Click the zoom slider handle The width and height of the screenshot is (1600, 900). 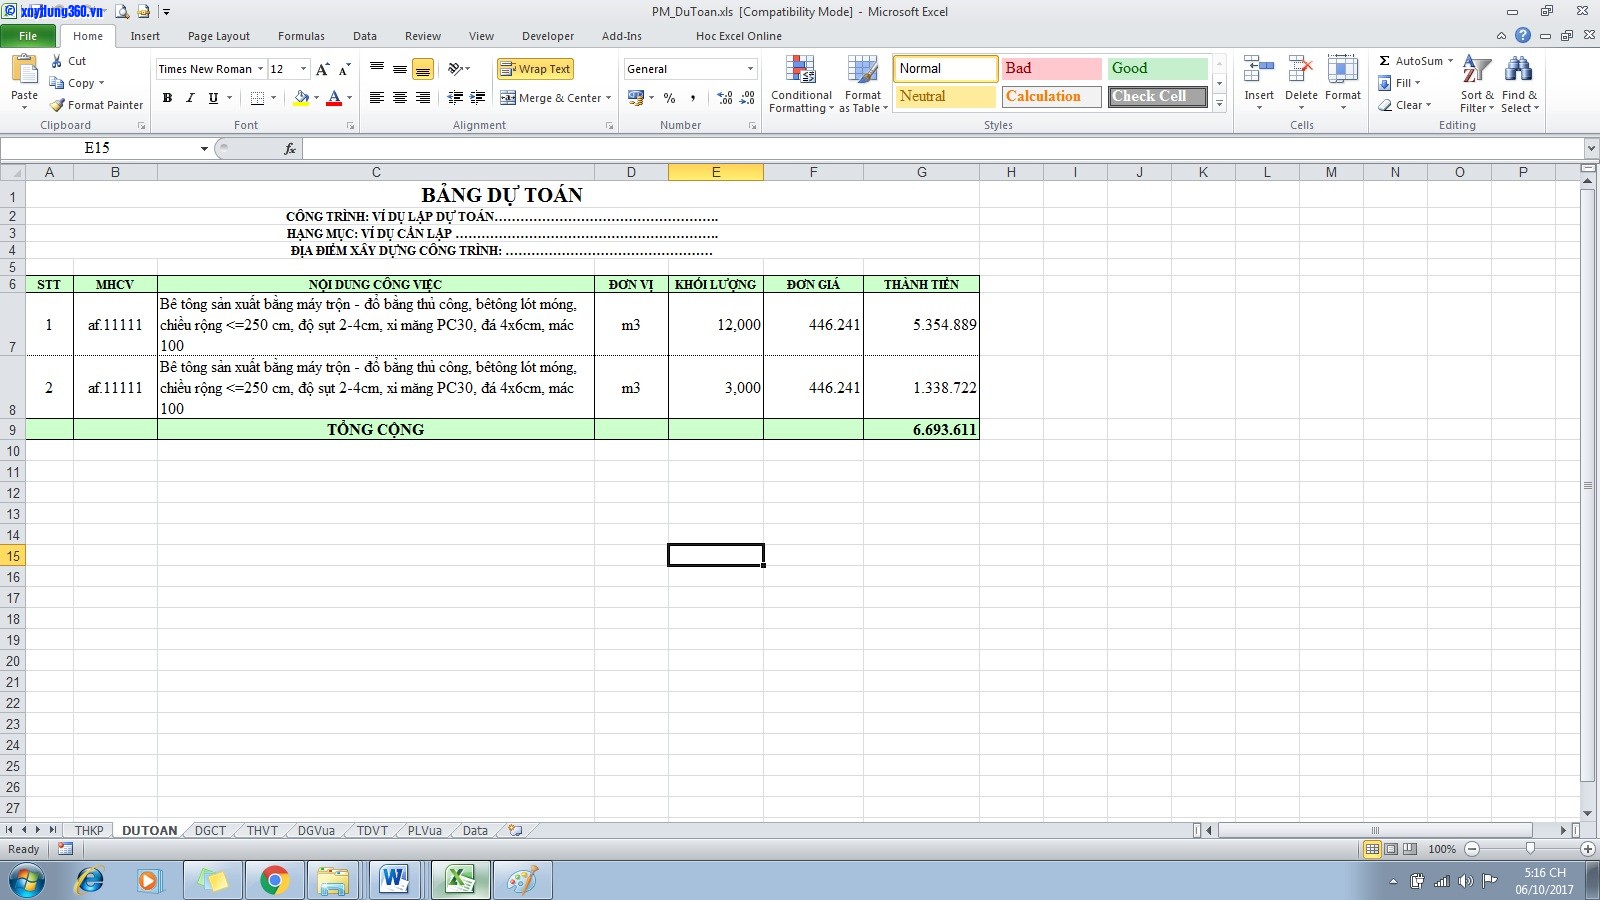pyautogui.click(x=1529, y=849)
